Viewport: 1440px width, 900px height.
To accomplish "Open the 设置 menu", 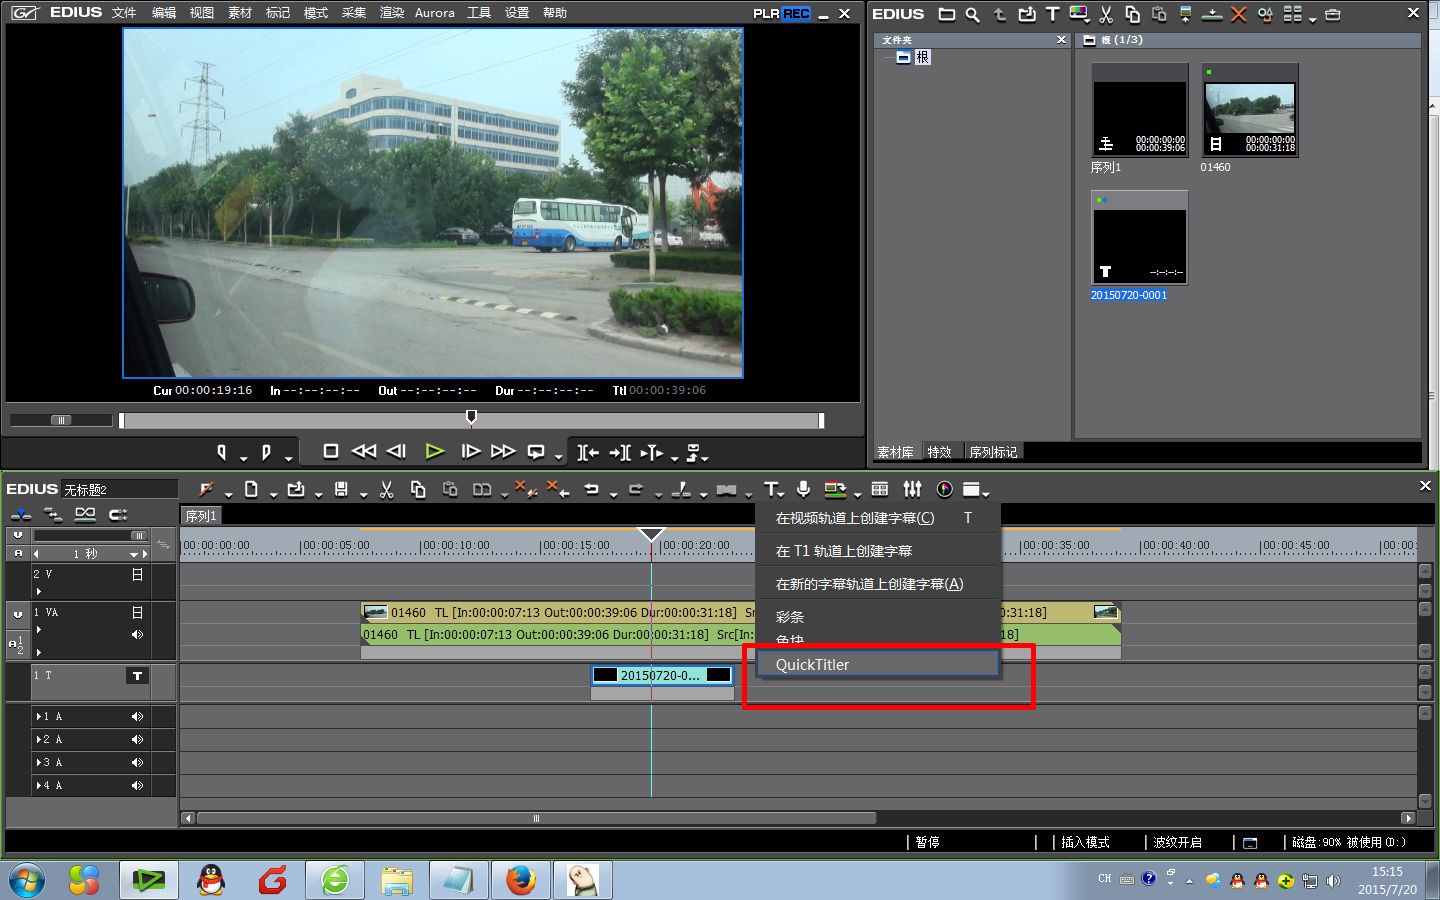I will click(x=517, y=13).
